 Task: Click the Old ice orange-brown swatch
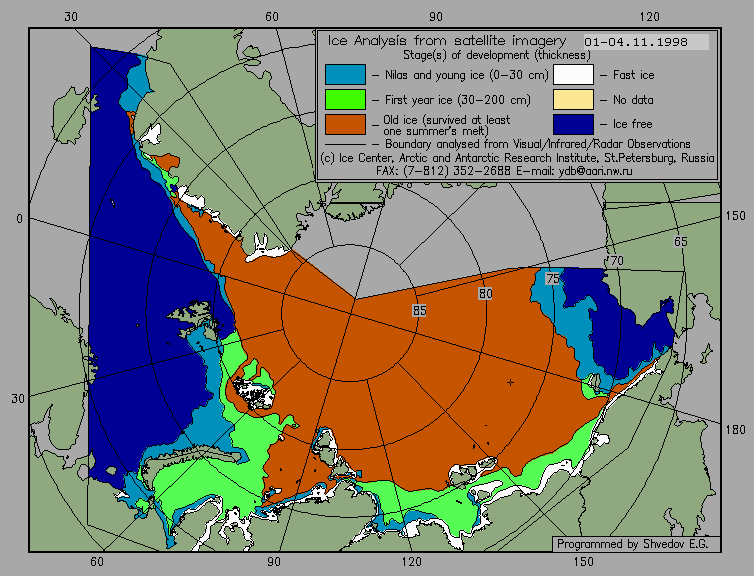point(345,124)
